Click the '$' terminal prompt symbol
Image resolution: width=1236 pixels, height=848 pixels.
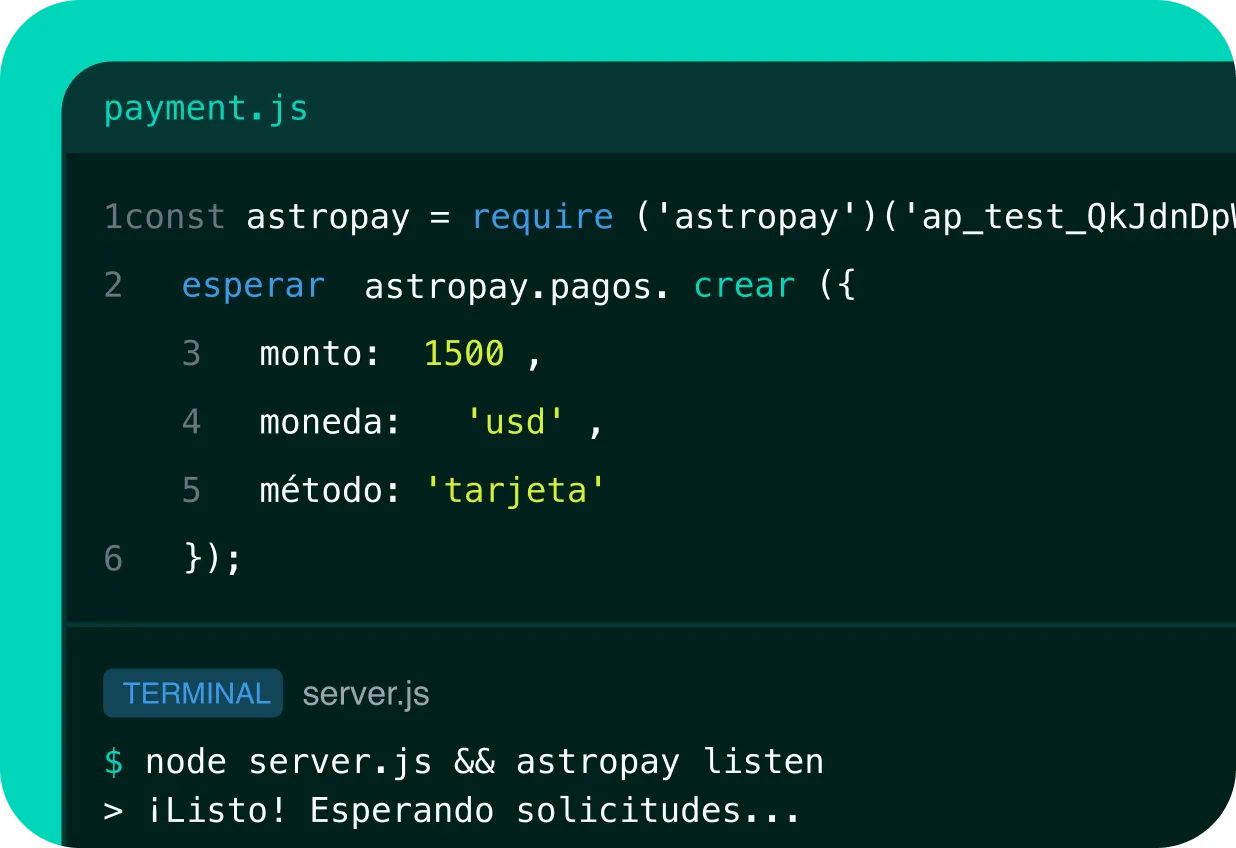[114, 762]
